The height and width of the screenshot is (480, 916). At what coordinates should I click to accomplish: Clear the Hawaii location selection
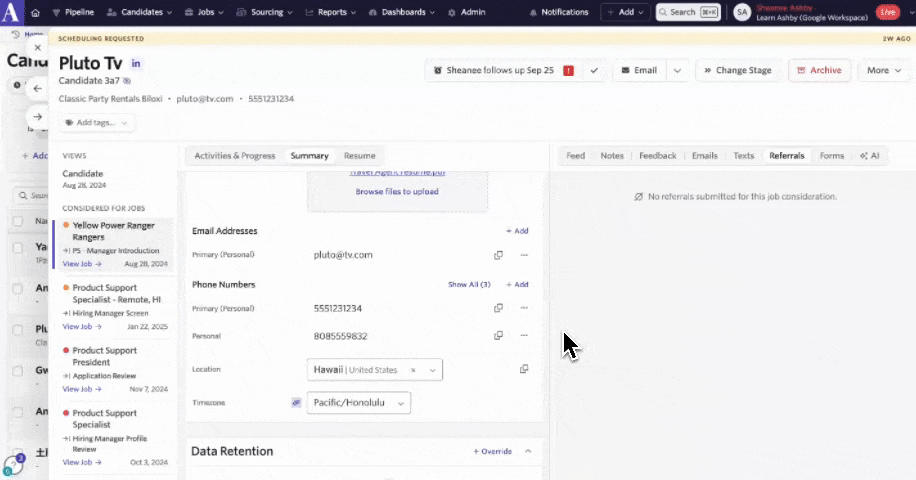coord(413,370)
